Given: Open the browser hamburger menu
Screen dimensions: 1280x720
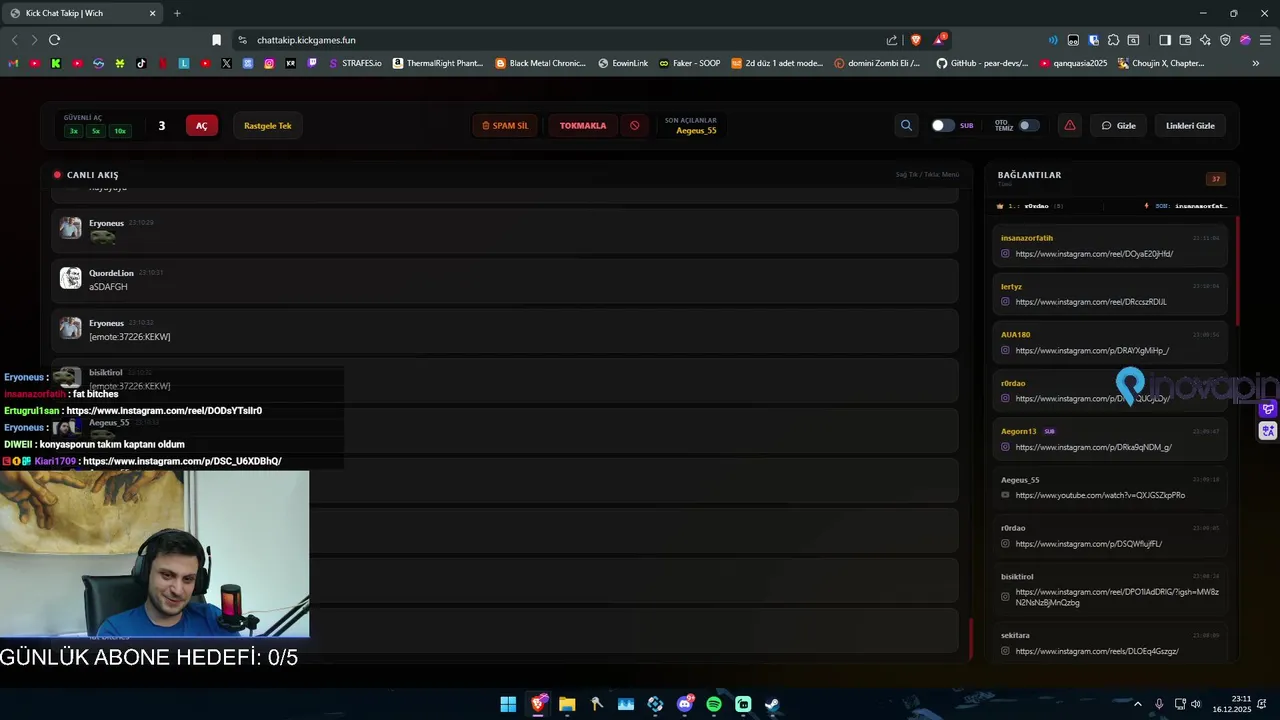Looking at the screenshot, I should (1265, 40).
